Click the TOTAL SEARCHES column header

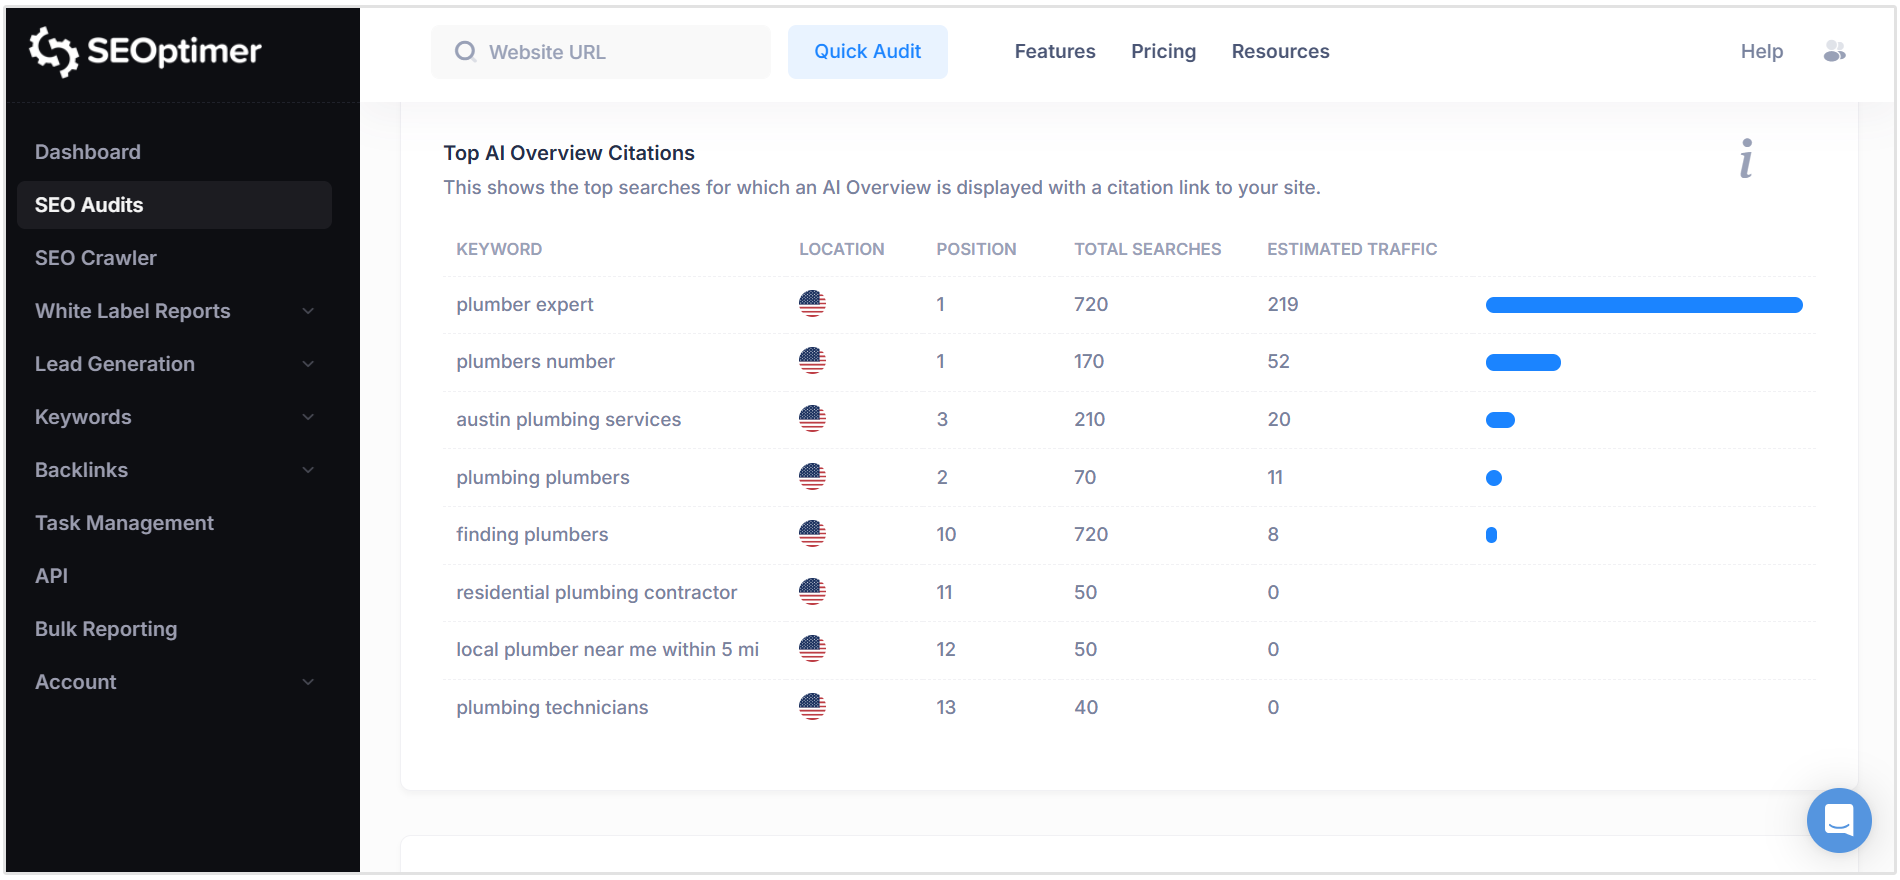[1148, 249]
